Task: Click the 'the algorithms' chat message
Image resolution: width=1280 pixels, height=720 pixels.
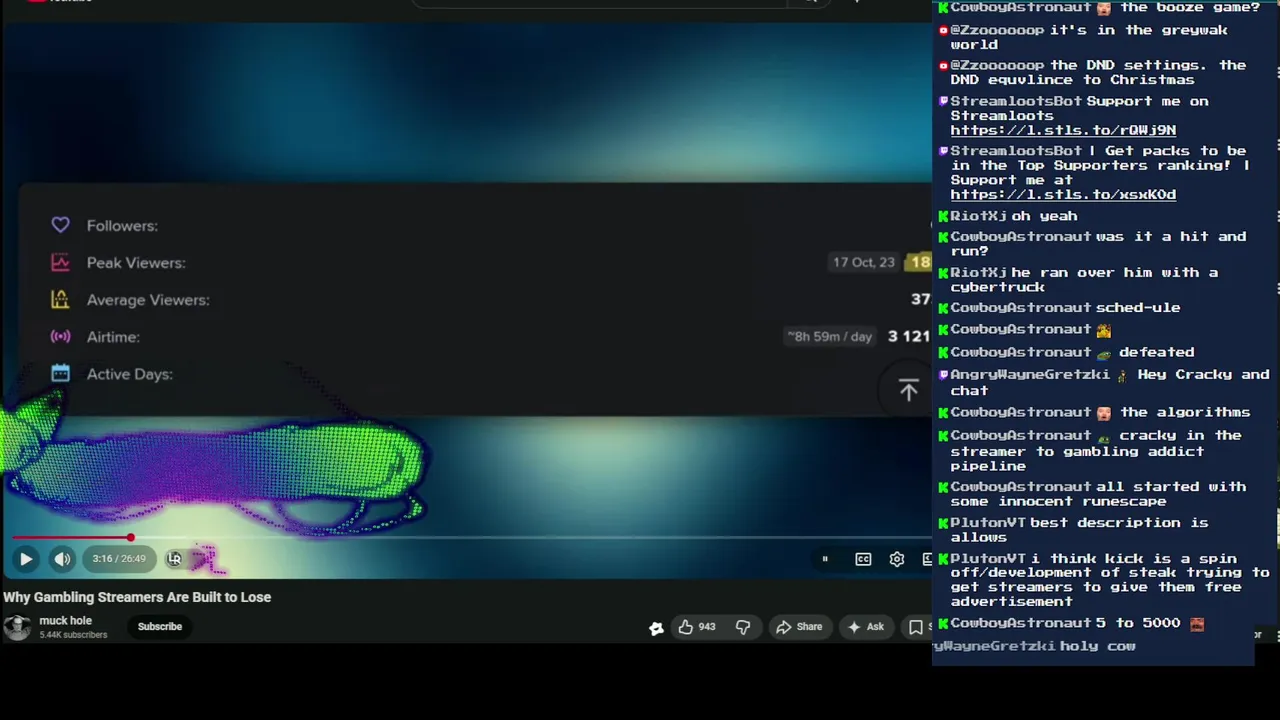Action: 1185,412
